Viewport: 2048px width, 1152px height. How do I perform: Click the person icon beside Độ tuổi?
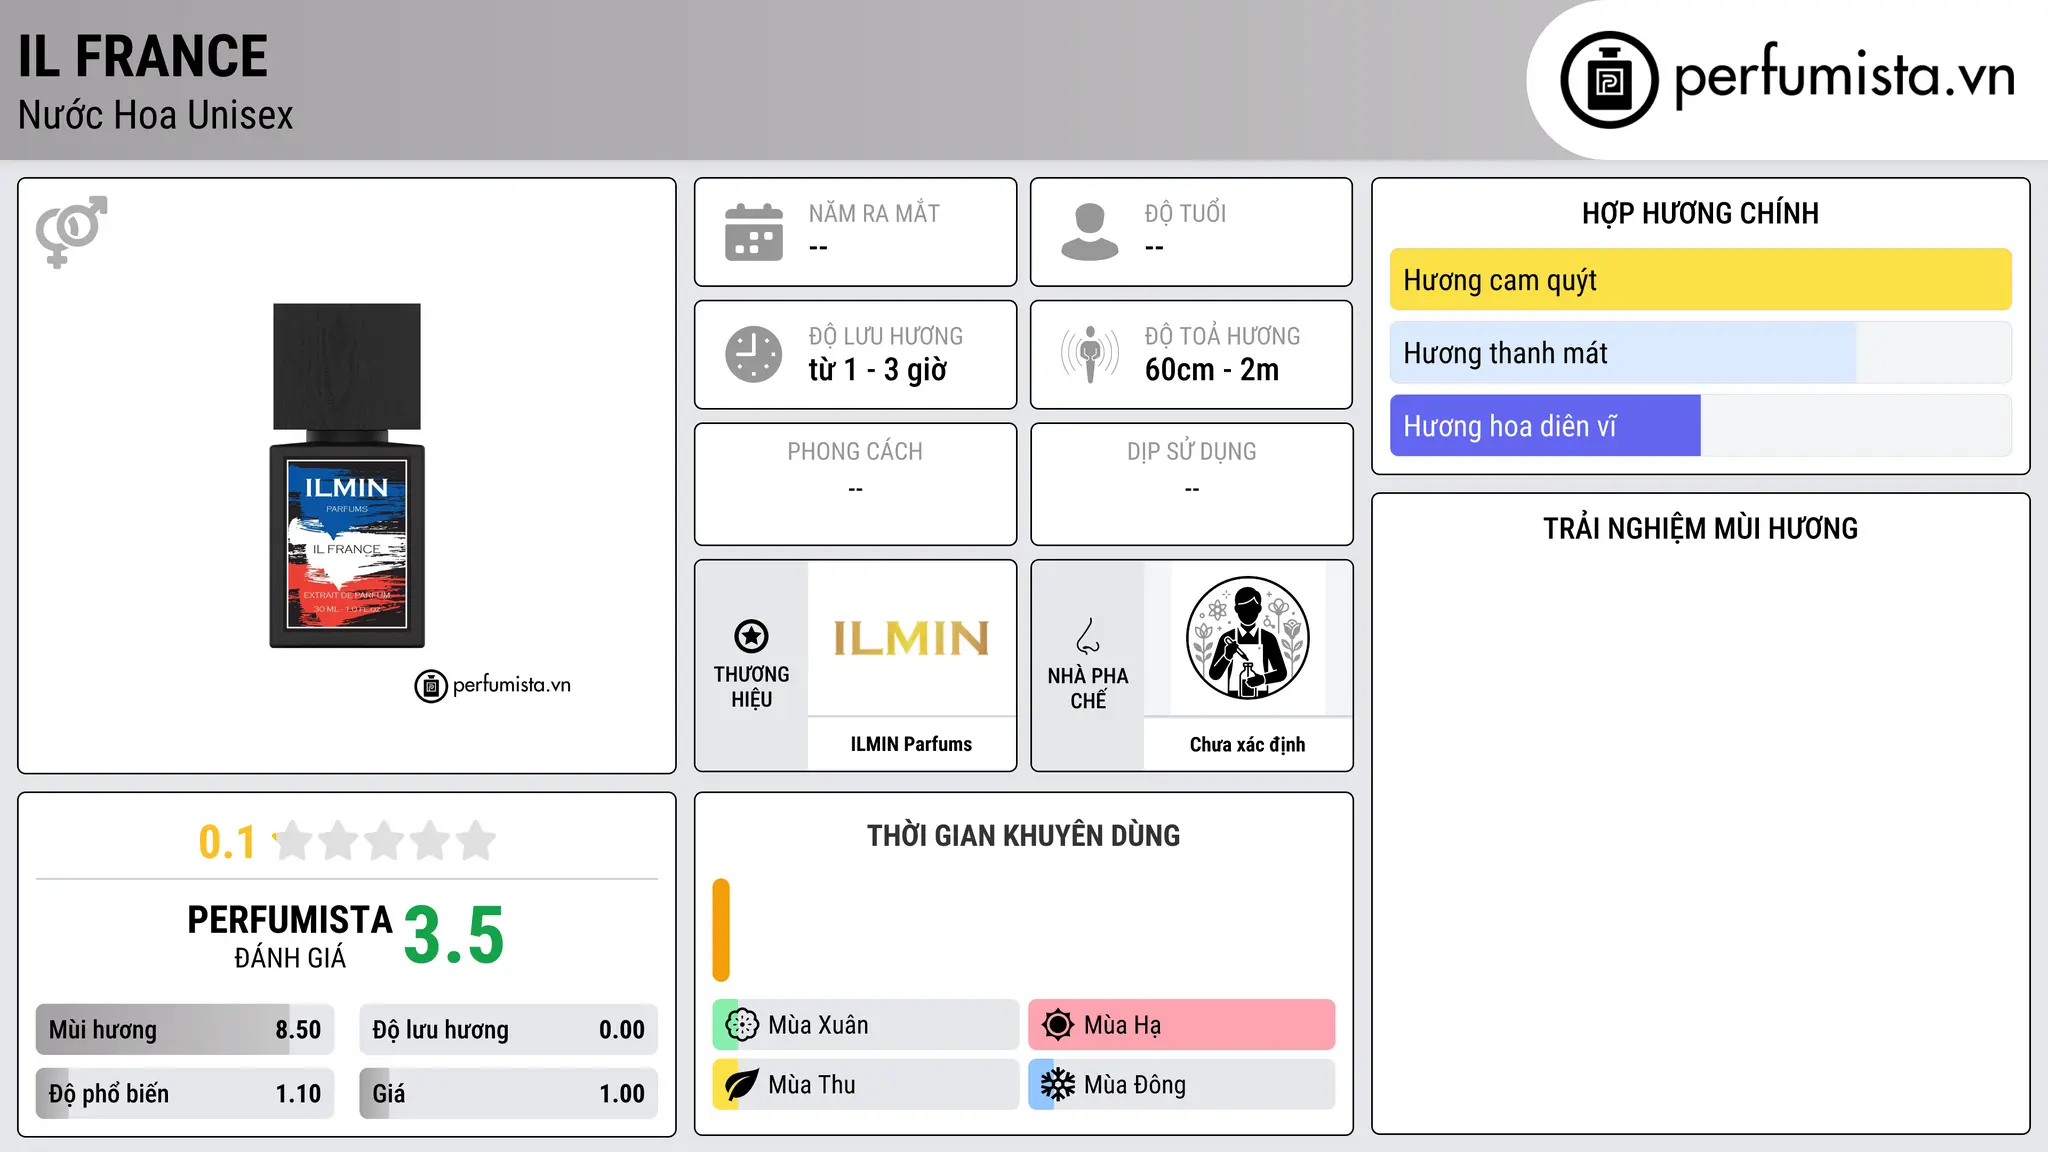[x=1090, y=232]
